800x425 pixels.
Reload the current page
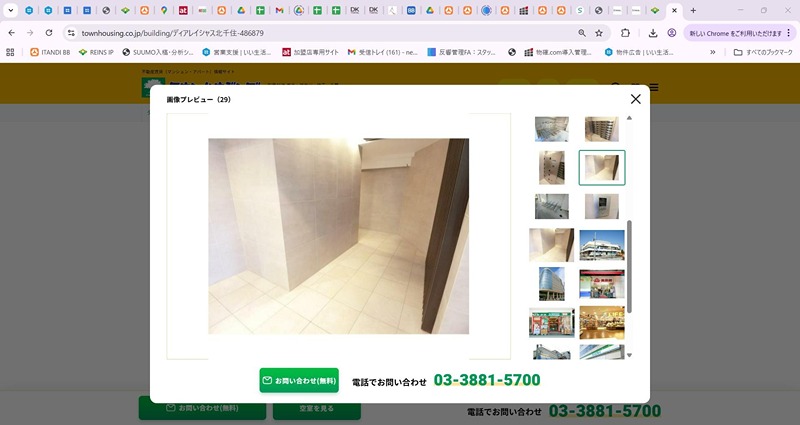point(49,33)
